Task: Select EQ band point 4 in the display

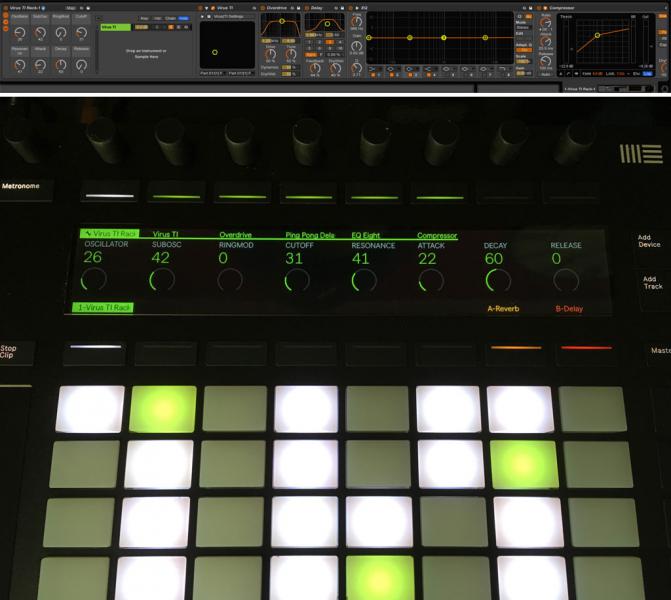Action: coord(485,38)
